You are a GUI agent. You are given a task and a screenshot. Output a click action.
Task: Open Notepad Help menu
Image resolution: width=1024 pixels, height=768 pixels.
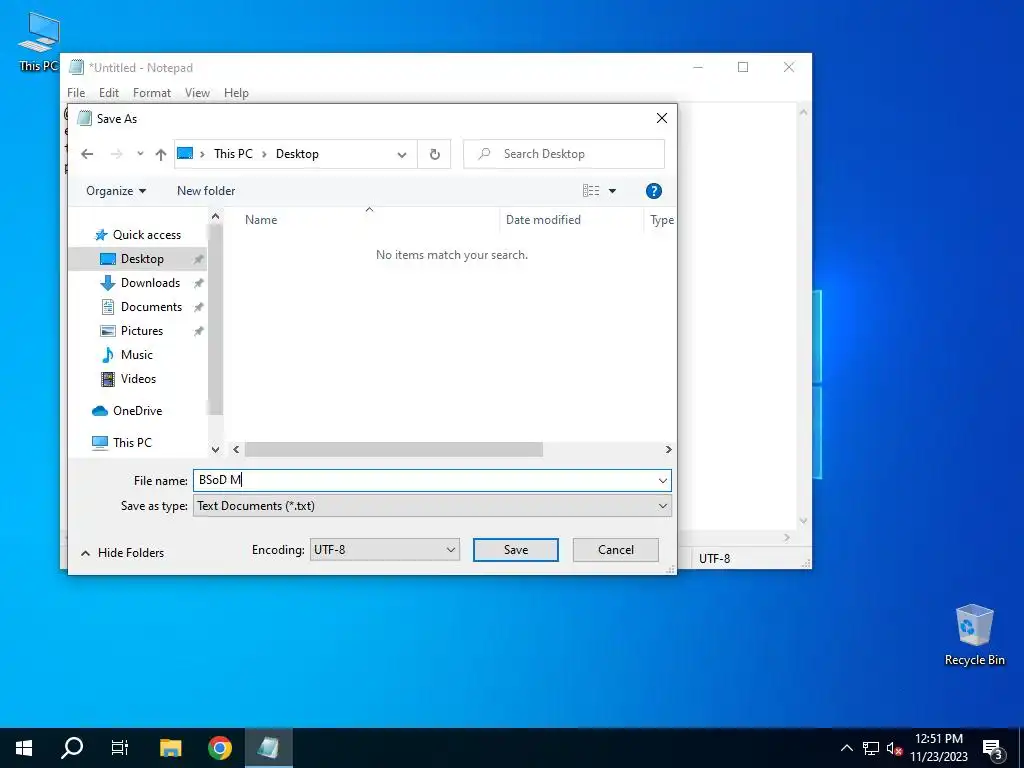pyautogui.click(x=236, y=93)
